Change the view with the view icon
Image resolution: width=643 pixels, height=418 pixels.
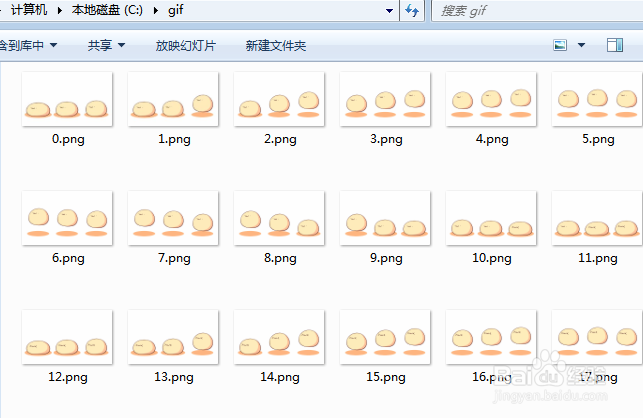coord(560,45)
